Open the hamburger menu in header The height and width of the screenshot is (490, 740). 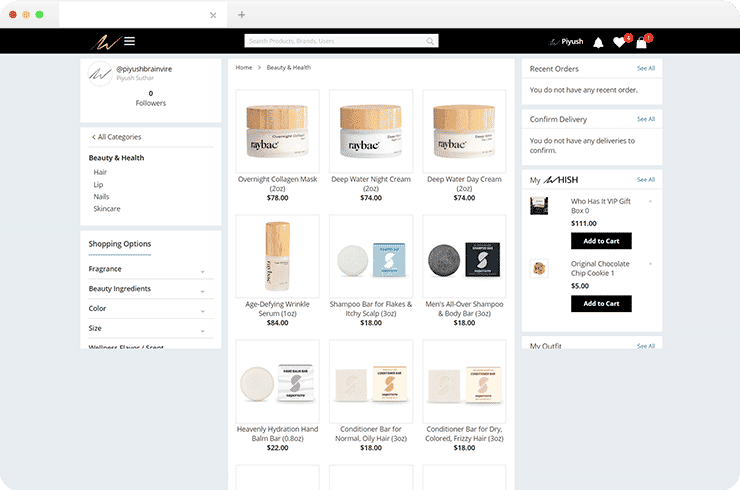(x=129, y=42)
